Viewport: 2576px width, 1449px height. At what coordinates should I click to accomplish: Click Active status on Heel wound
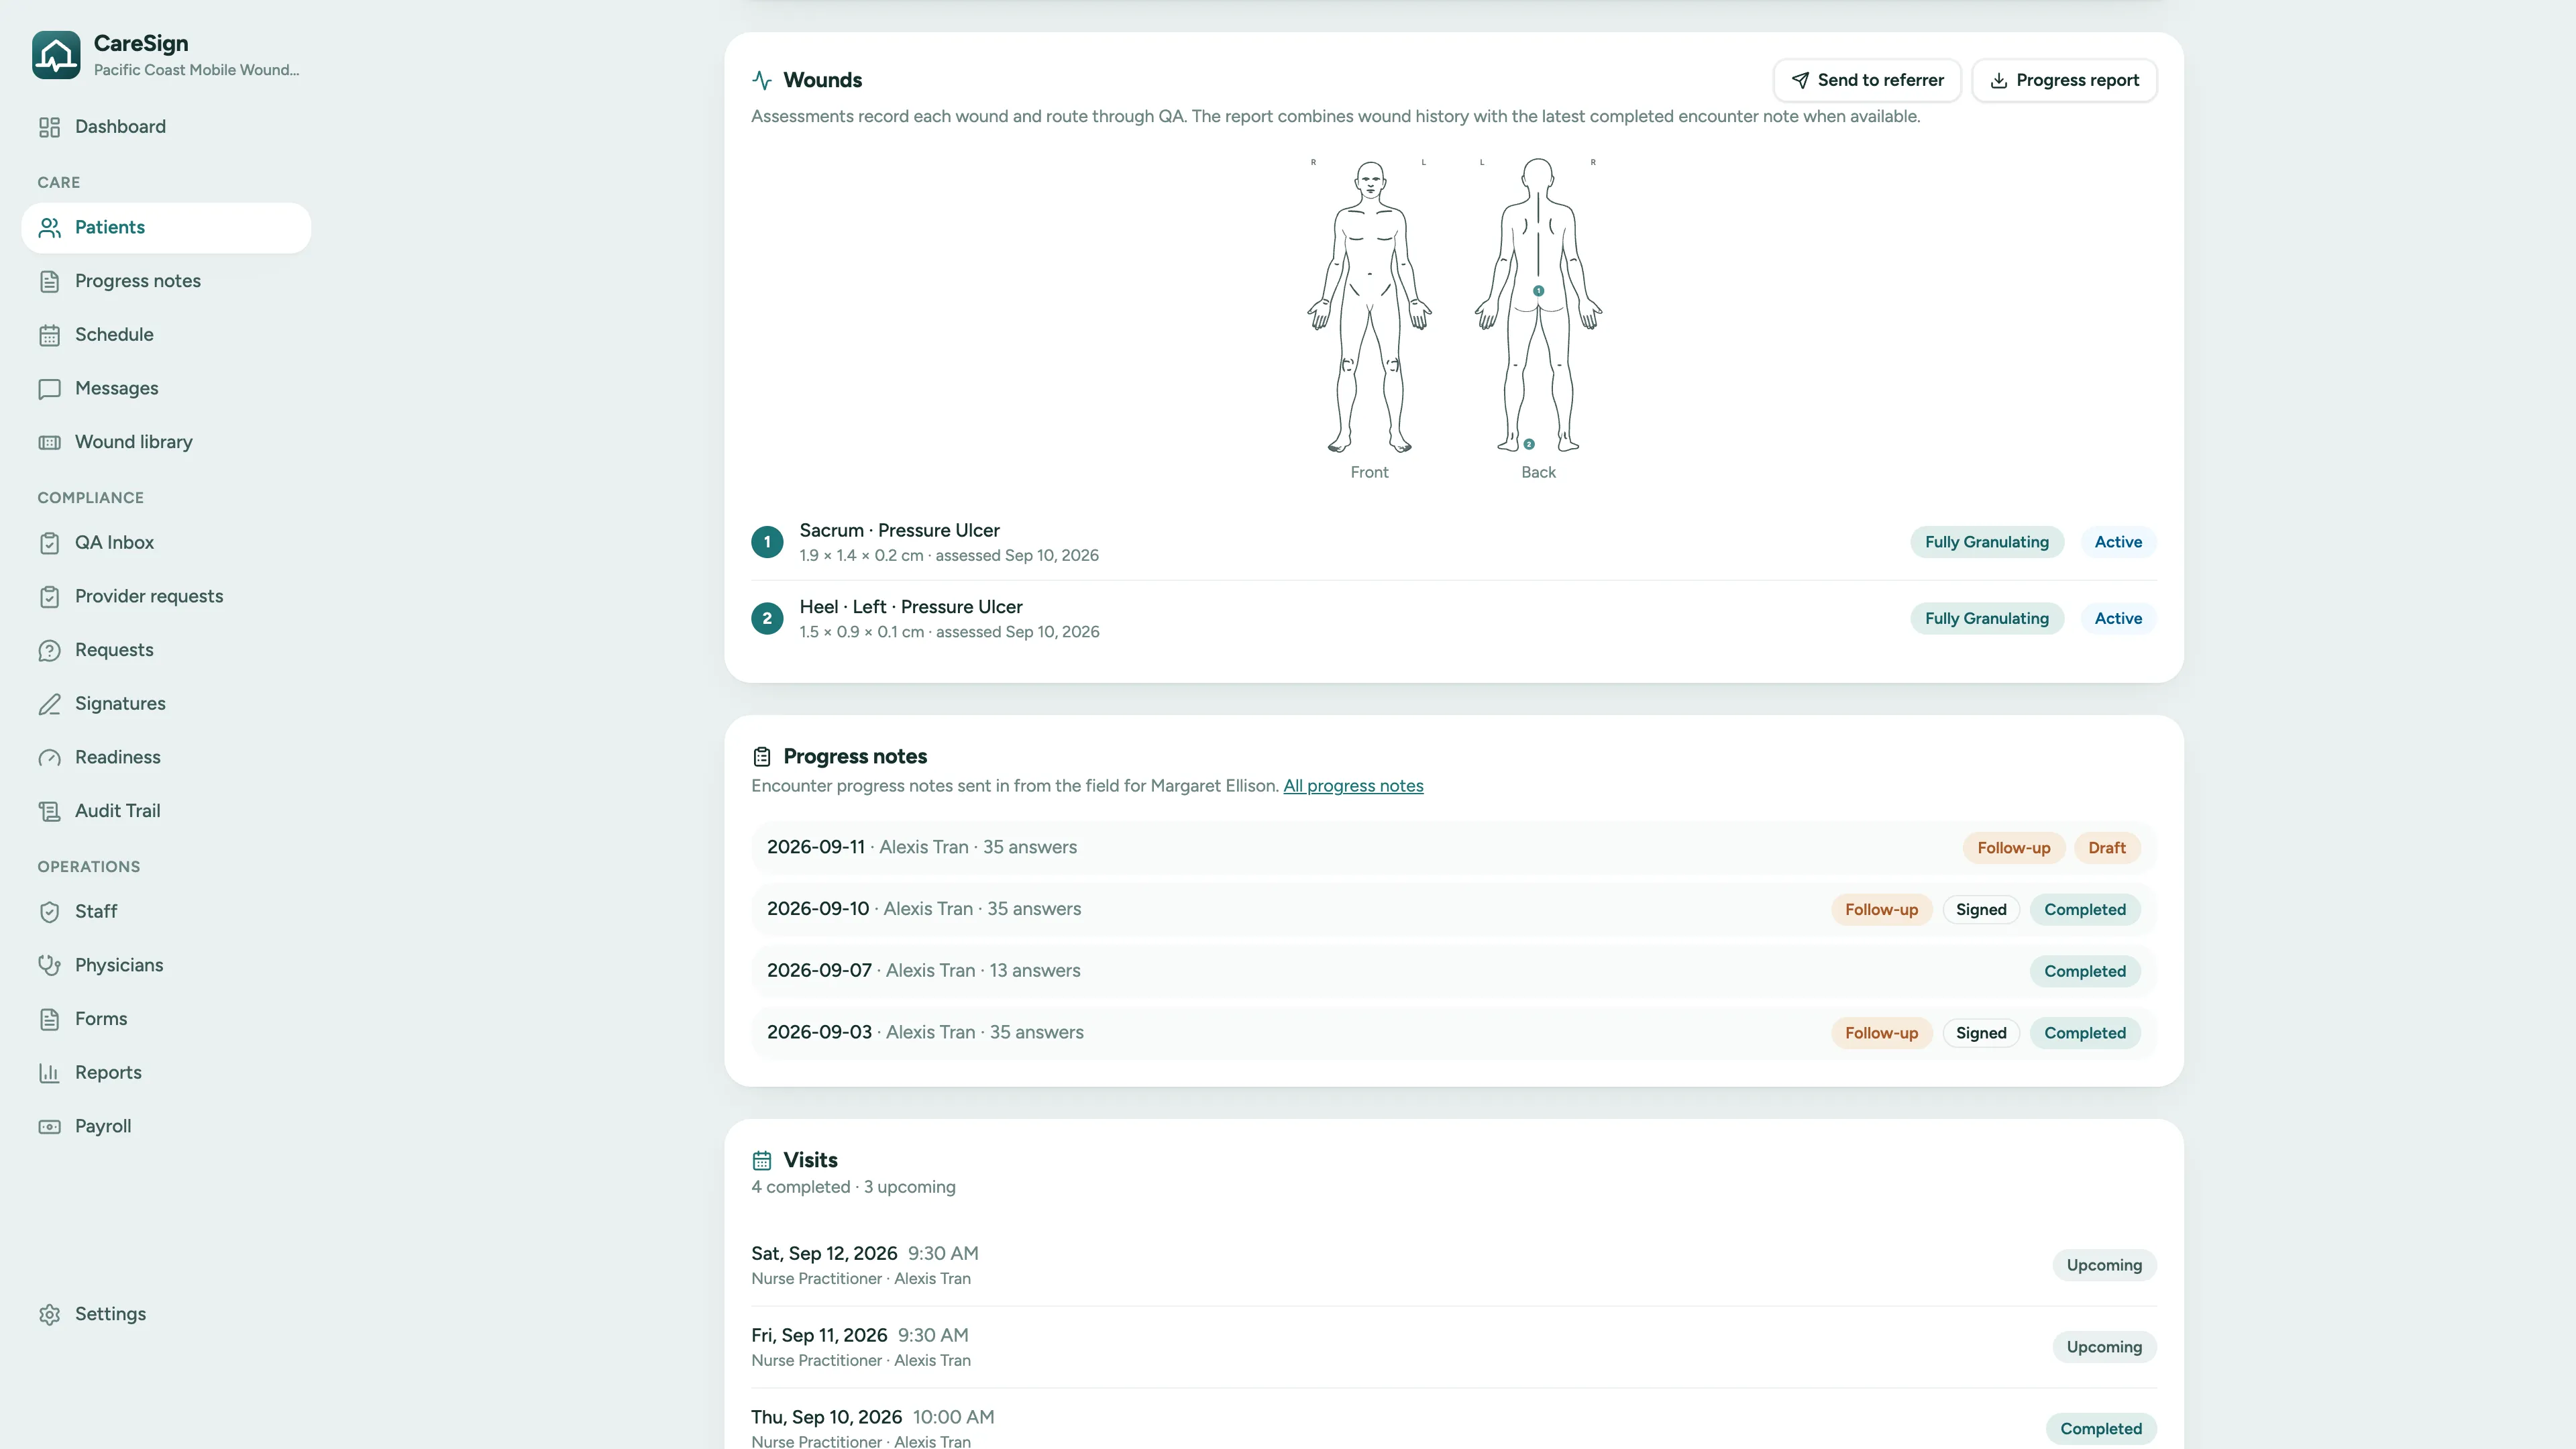[x=2118, y=619]
